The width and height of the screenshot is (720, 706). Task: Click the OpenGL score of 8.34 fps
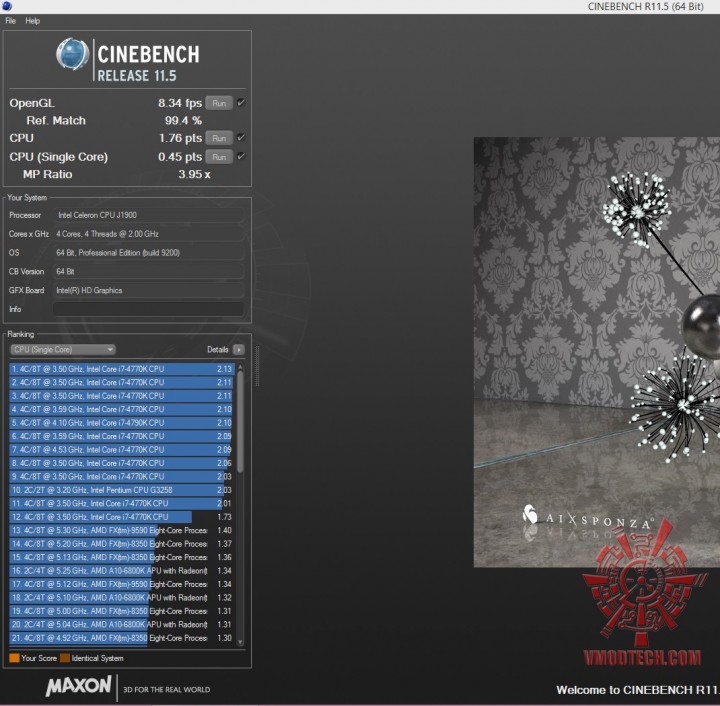coord(180,103)
